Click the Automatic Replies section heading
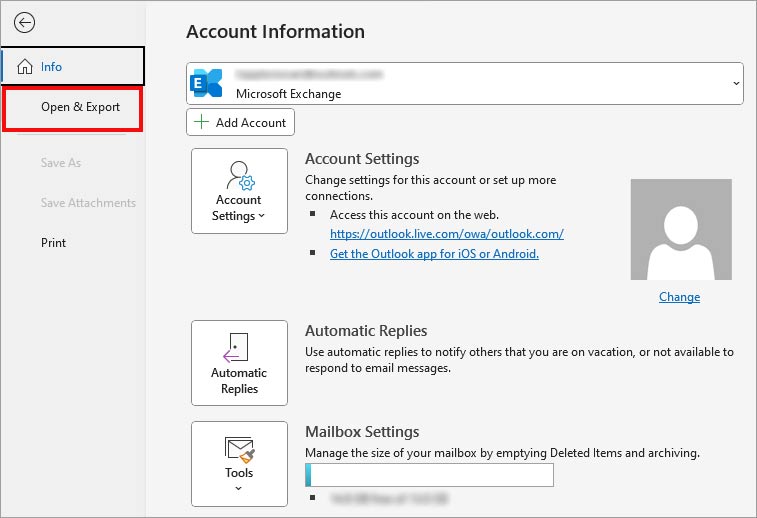 (366, 331)
